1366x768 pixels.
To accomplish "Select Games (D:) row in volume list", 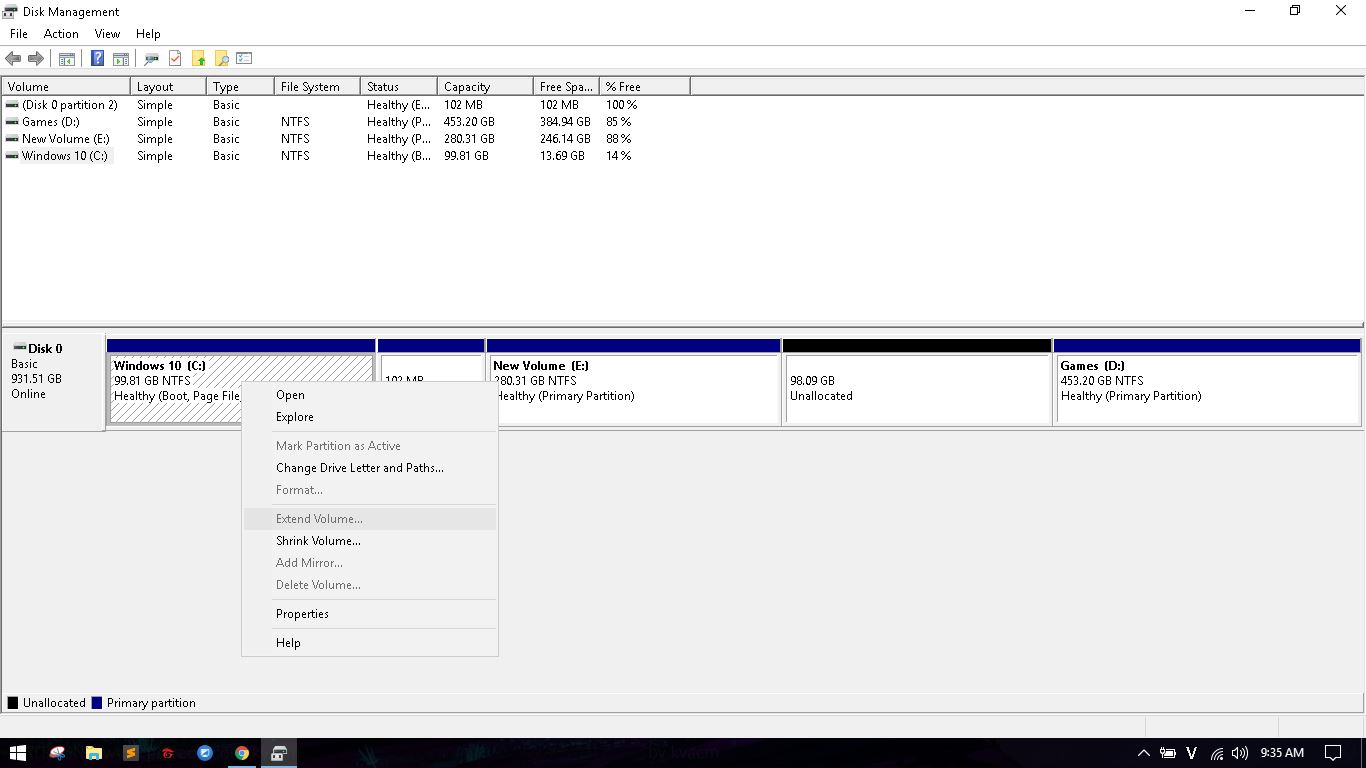I will pyautogui.click(x=51, y=122).
